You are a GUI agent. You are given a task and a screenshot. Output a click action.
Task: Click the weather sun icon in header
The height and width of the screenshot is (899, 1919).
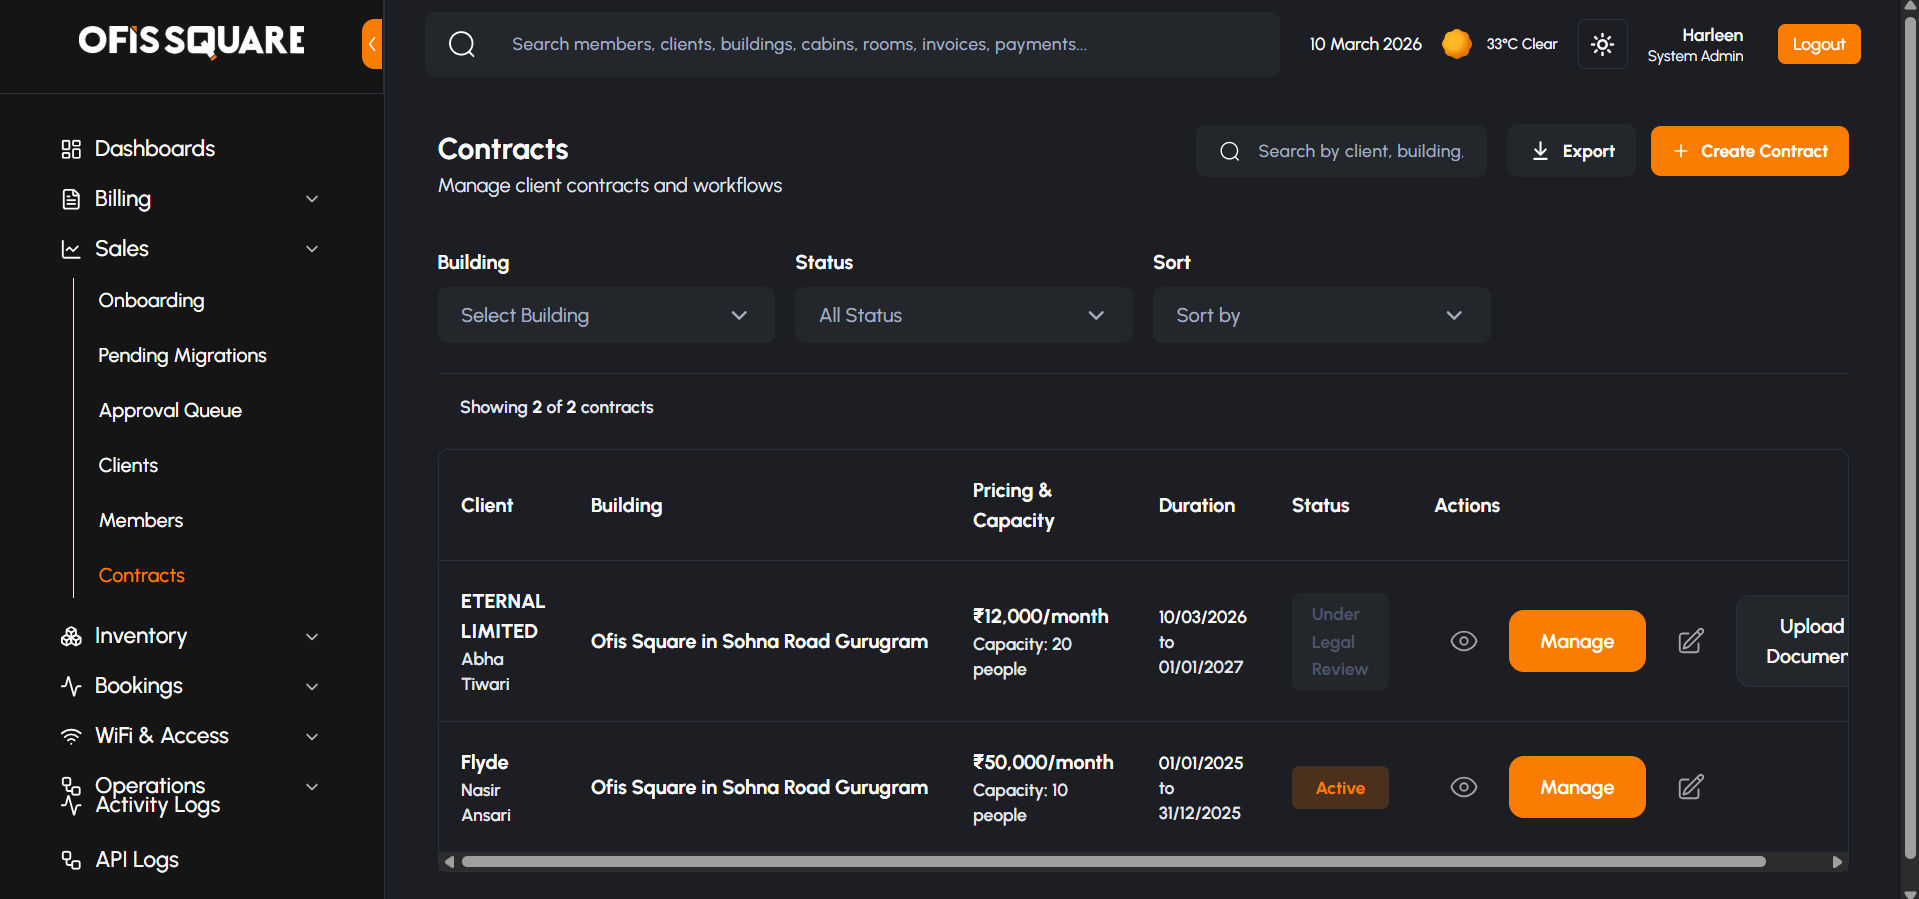1456,44
